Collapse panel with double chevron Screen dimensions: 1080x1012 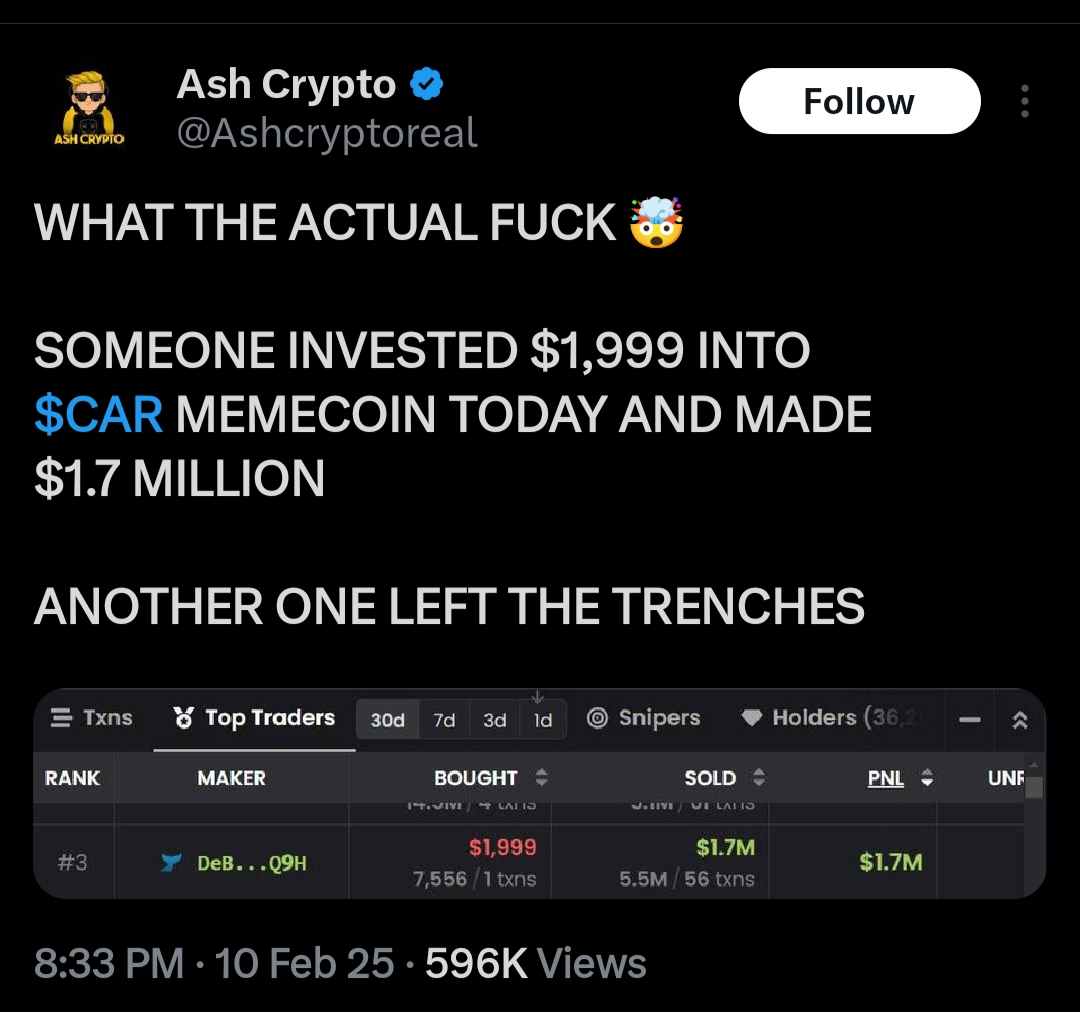[1020, 720]
